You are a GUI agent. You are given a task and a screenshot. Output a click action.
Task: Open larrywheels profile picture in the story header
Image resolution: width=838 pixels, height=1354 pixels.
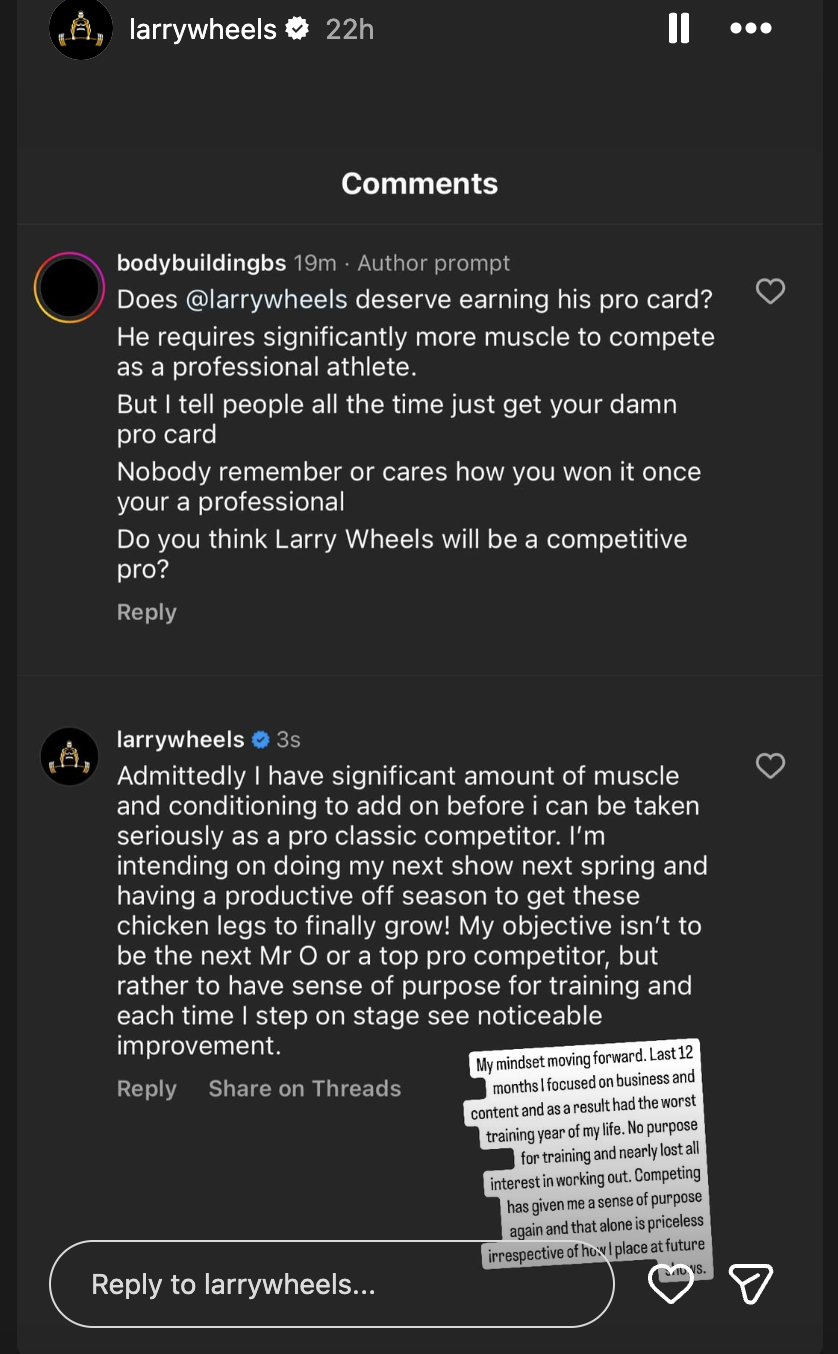[81, 28]
